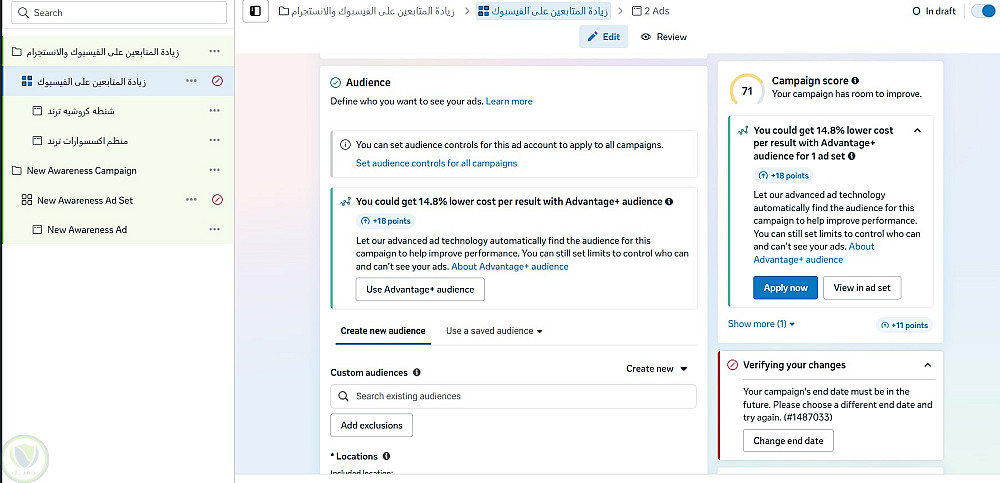
Task: Toggle the campaign draft on/off switch
Action: point(983,11)
